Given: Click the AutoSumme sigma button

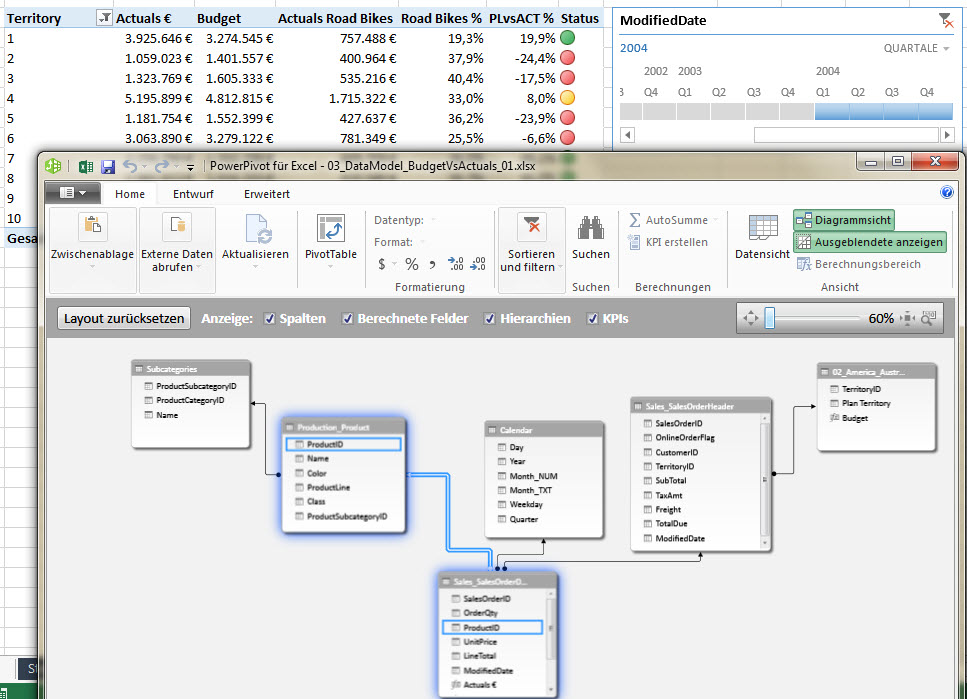Looking at the screenshot, I should [x=668, y=220].
